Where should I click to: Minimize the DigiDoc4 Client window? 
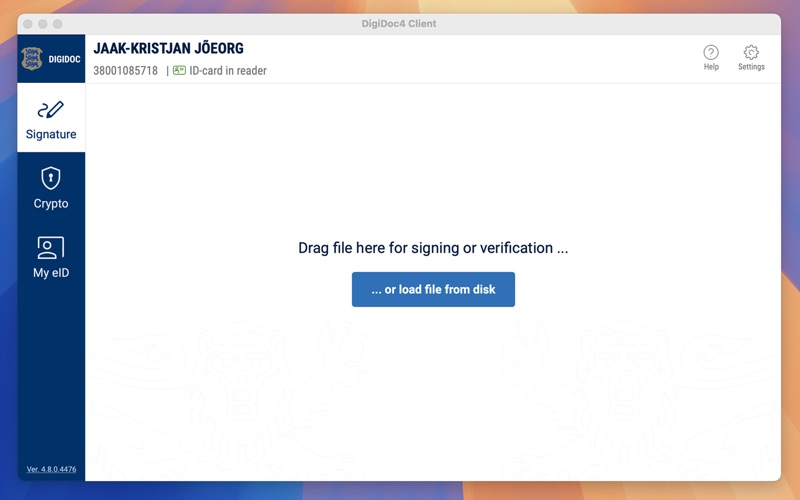[43, 24]
